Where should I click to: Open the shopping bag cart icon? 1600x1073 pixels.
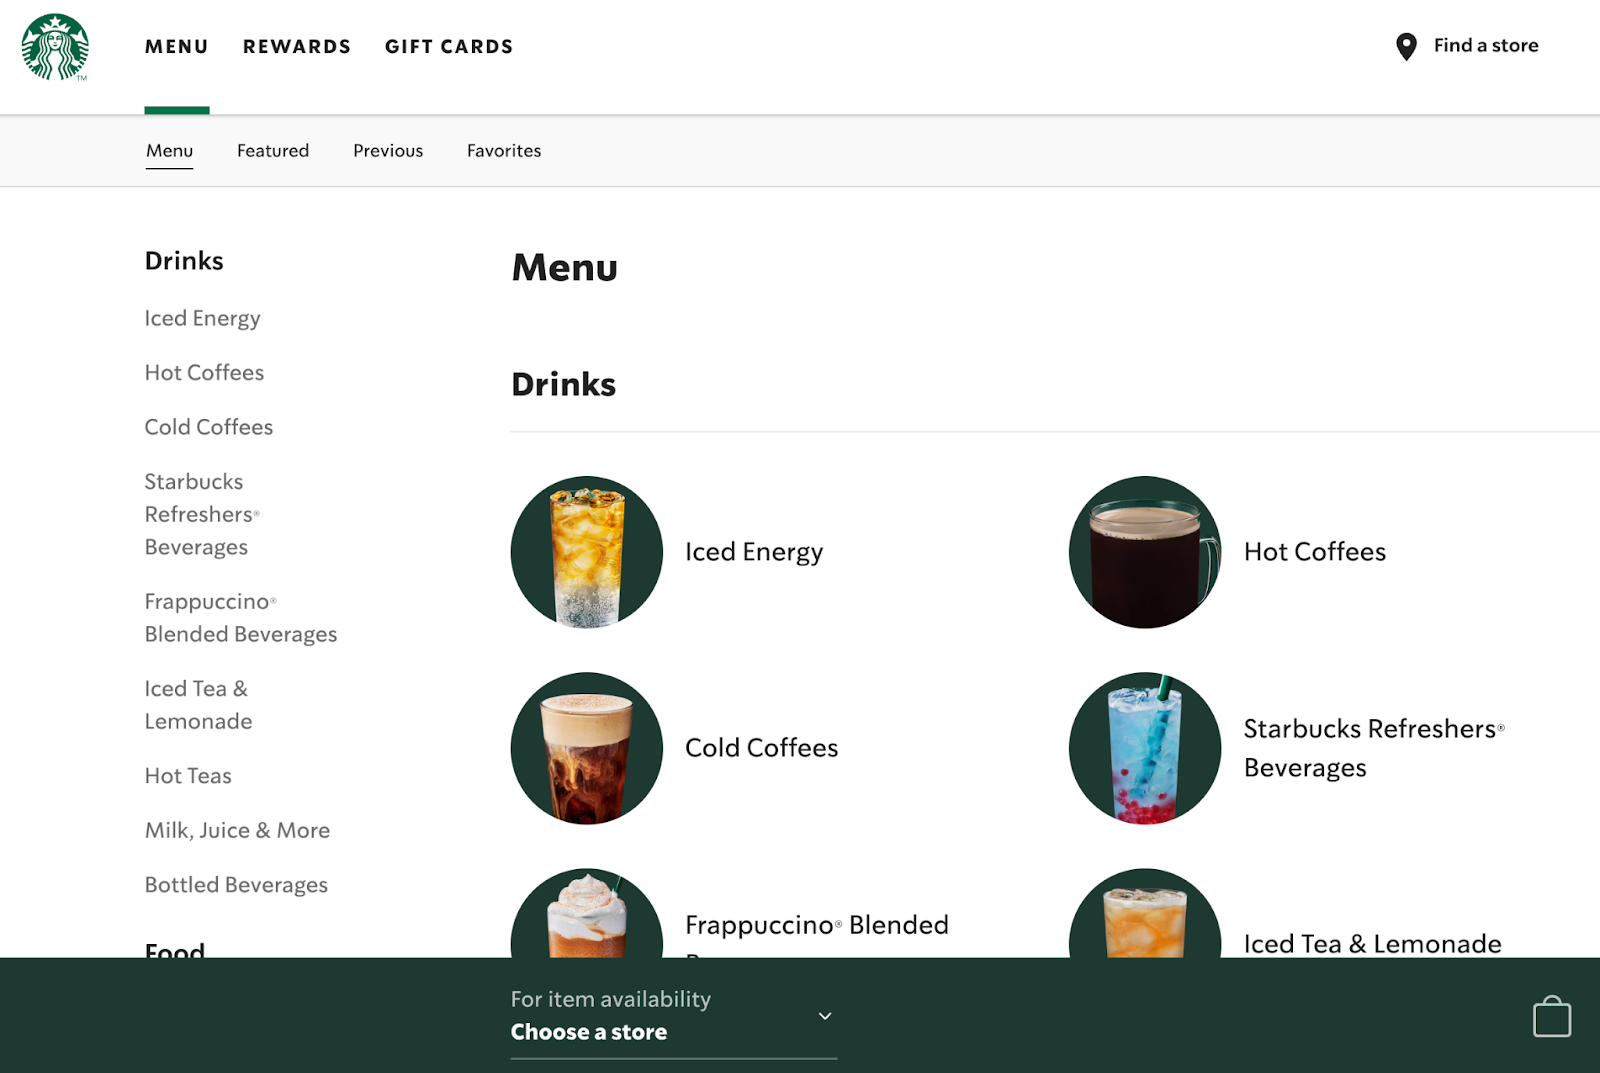click(1552, 1016)
